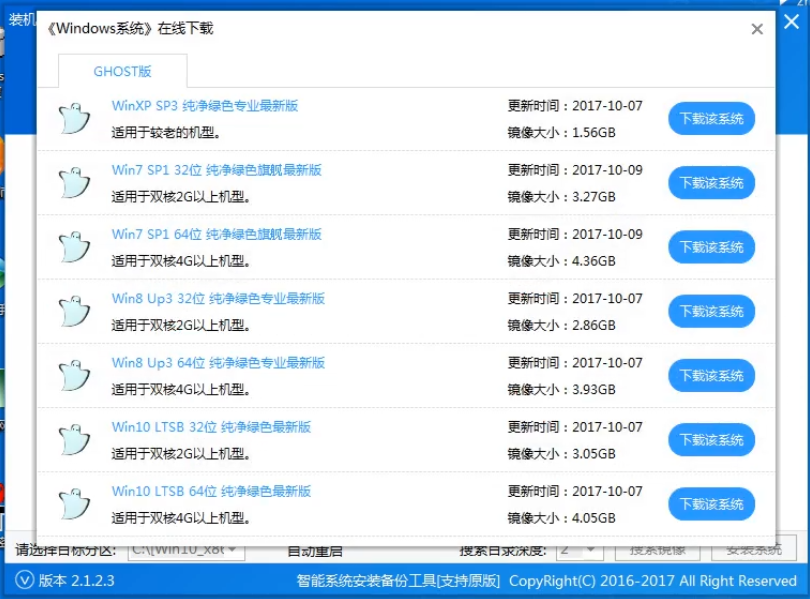Download the WinXP SP3 system via 下载该系统
The image size is (810, 599).
coord(711,117)
